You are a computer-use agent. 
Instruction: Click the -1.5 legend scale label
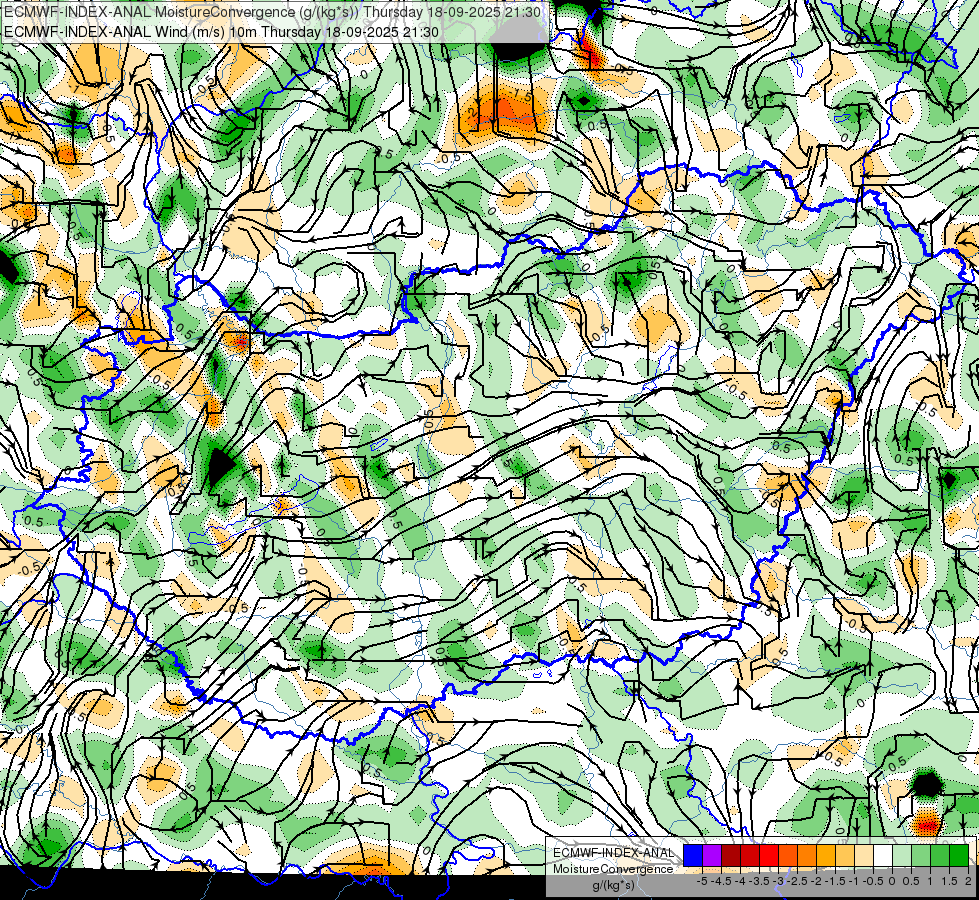[x=835, y=881]
